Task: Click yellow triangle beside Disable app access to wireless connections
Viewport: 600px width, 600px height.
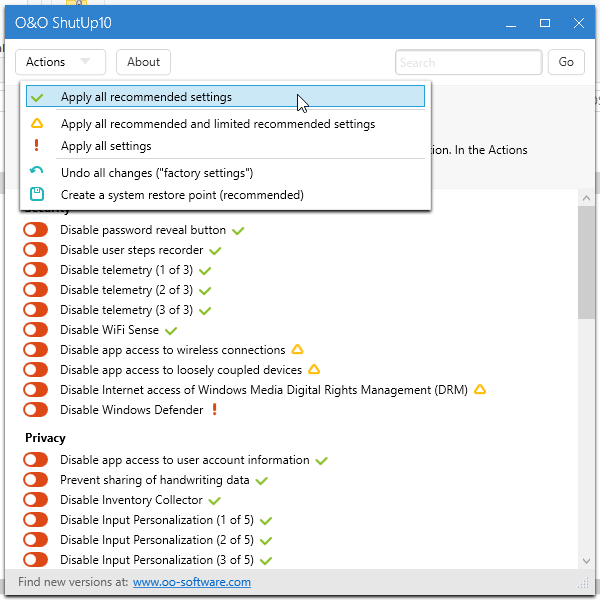Action: point(297,349)
